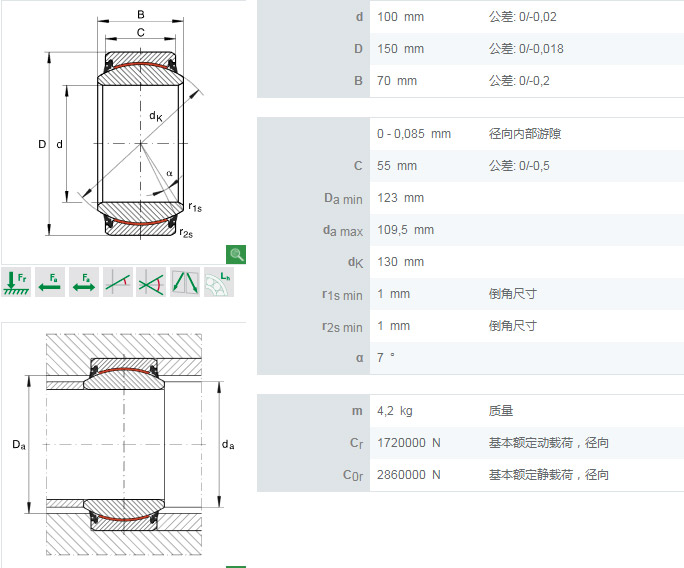Click the mass value 4,2 kg

point(395,411)
